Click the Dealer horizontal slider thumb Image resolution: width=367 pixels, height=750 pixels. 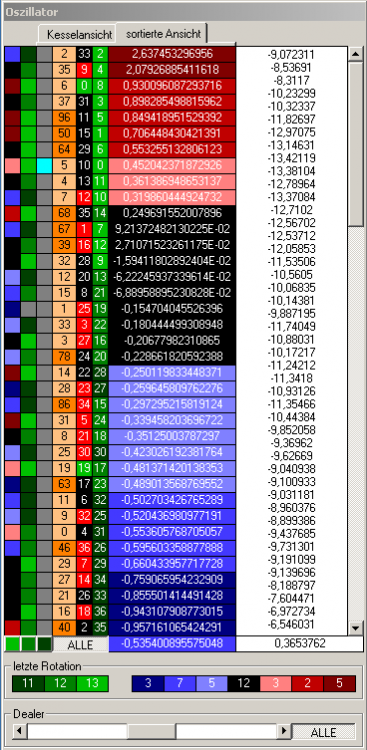pos(151,731)
